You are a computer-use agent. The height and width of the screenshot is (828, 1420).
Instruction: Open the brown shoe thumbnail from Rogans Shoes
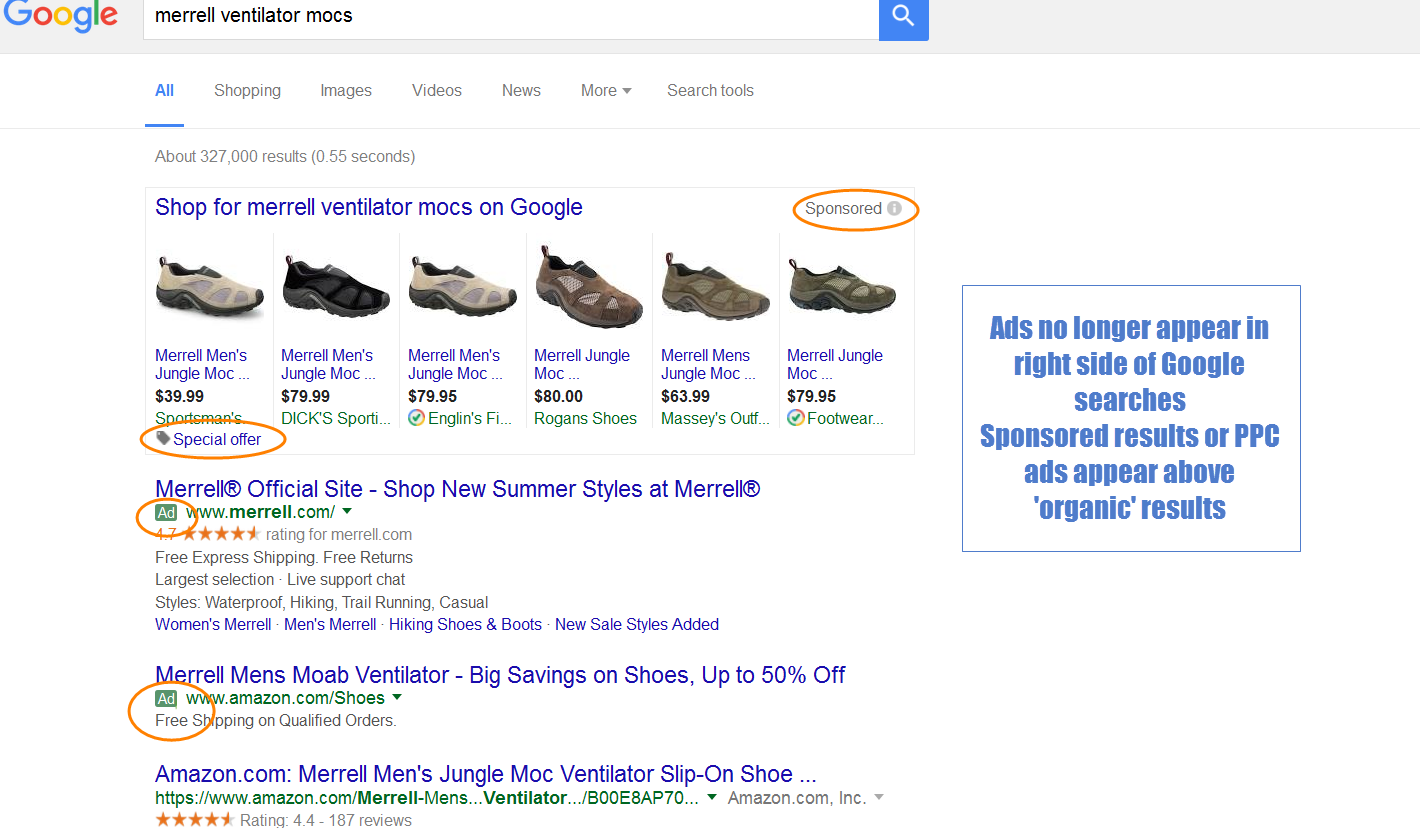589,287
